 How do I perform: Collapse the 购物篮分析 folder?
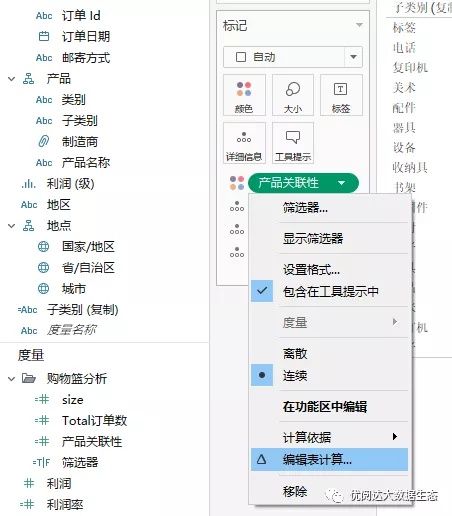(12, 379)
